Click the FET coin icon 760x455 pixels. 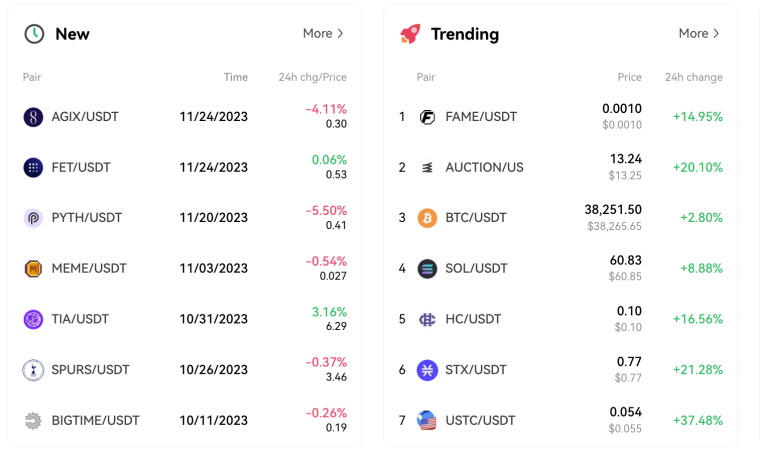(x=33, y=168)
